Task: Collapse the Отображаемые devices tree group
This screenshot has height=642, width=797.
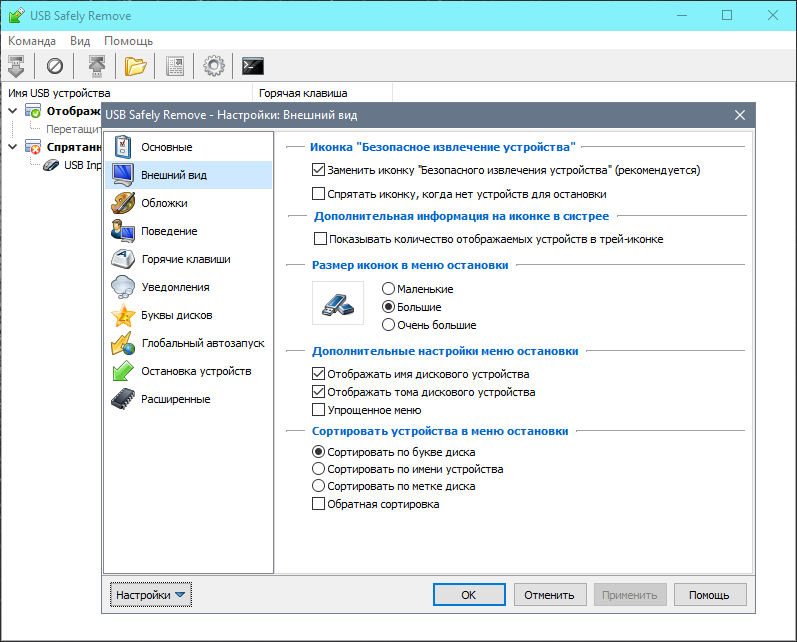Action: pyautogui.click(x=12, y=111)
